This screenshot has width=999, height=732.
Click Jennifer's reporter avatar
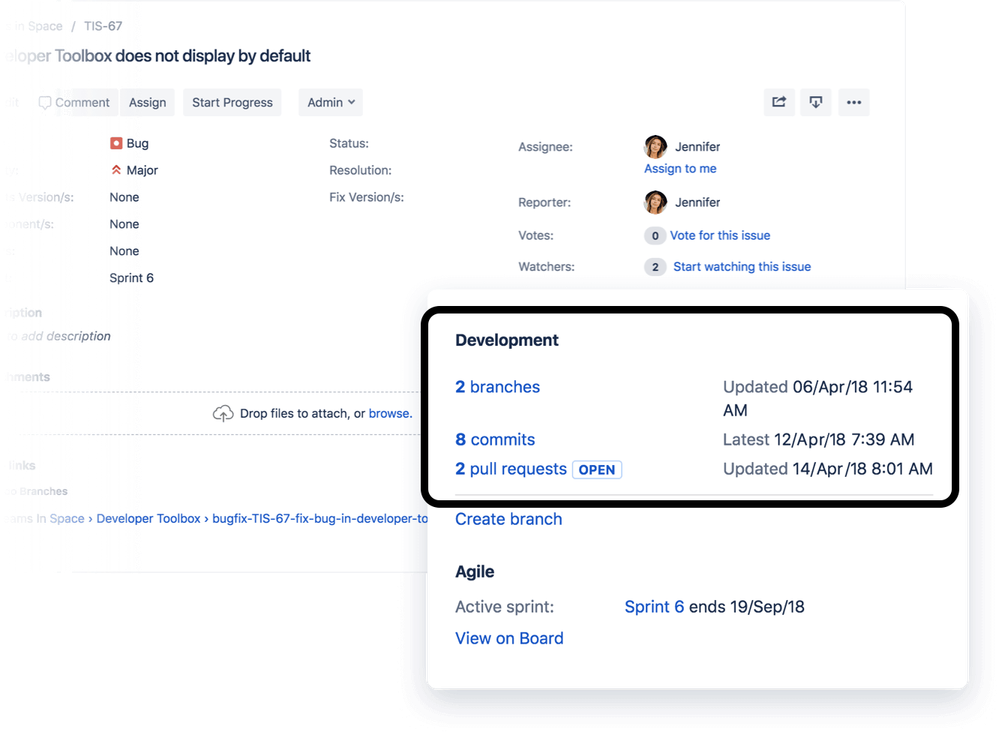[656, 202]
